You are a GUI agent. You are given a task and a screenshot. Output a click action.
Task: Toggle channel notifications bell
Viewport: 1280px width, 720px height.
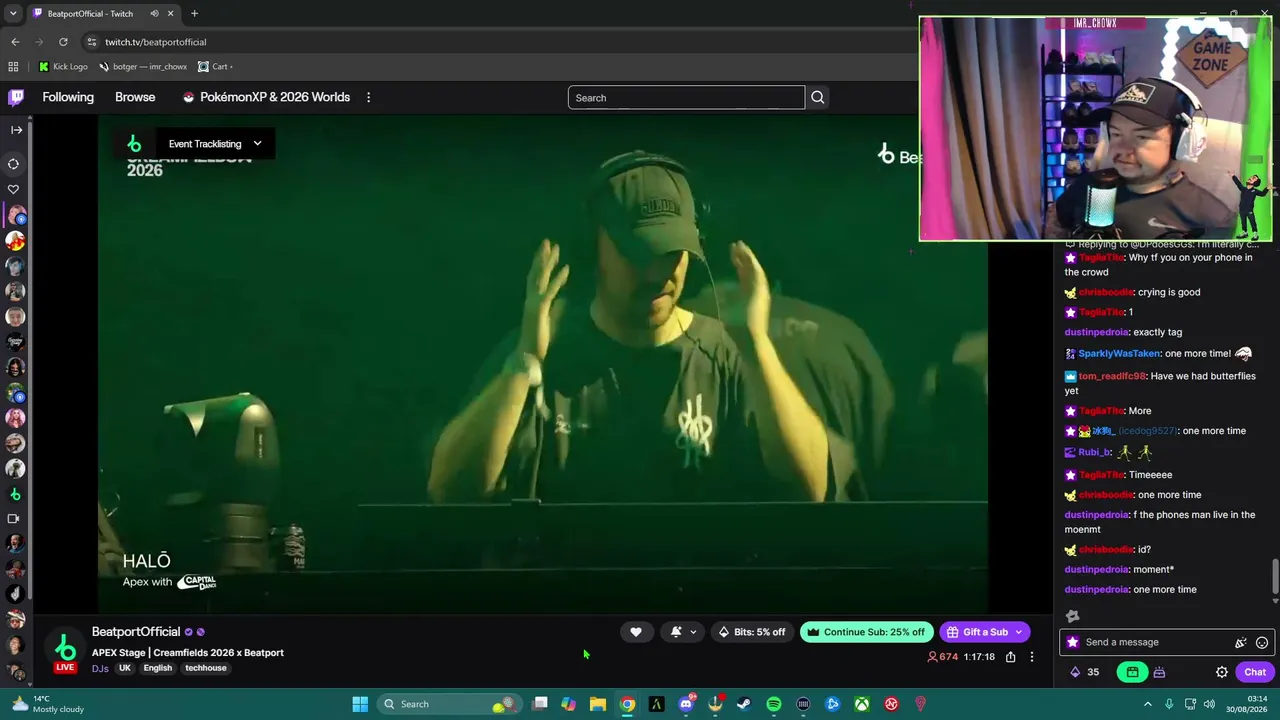[x=676, y=632]
